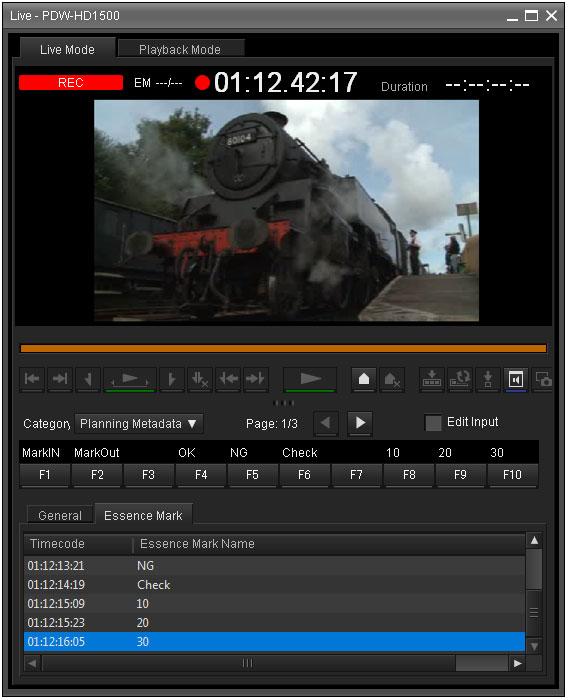Click the download-to-device arrow icon
The image size is (567, 699).
(488, 379)
